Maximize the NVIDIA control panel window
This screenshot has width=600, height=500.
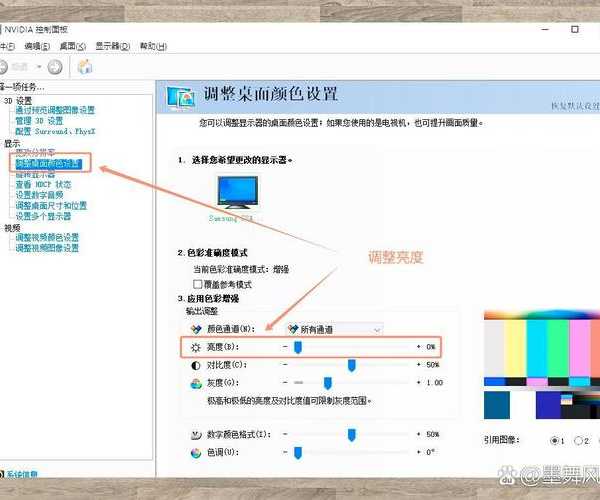[575, 29]
